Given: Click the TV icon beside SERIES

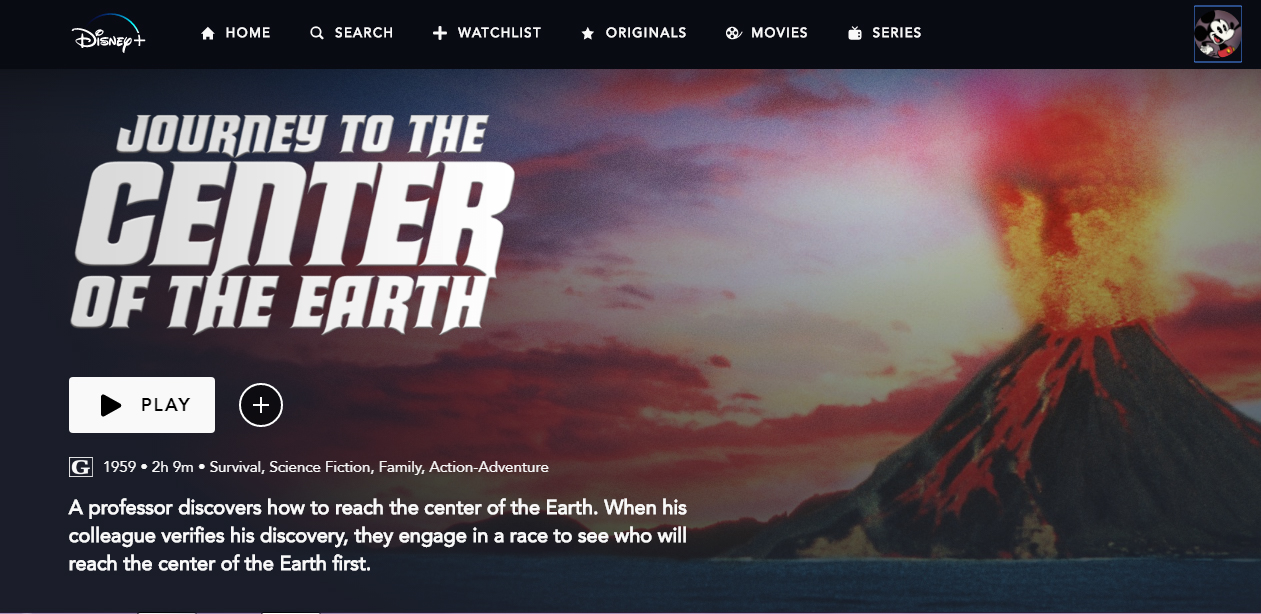Looking at the screenshot, I should (x=855, y=33).
